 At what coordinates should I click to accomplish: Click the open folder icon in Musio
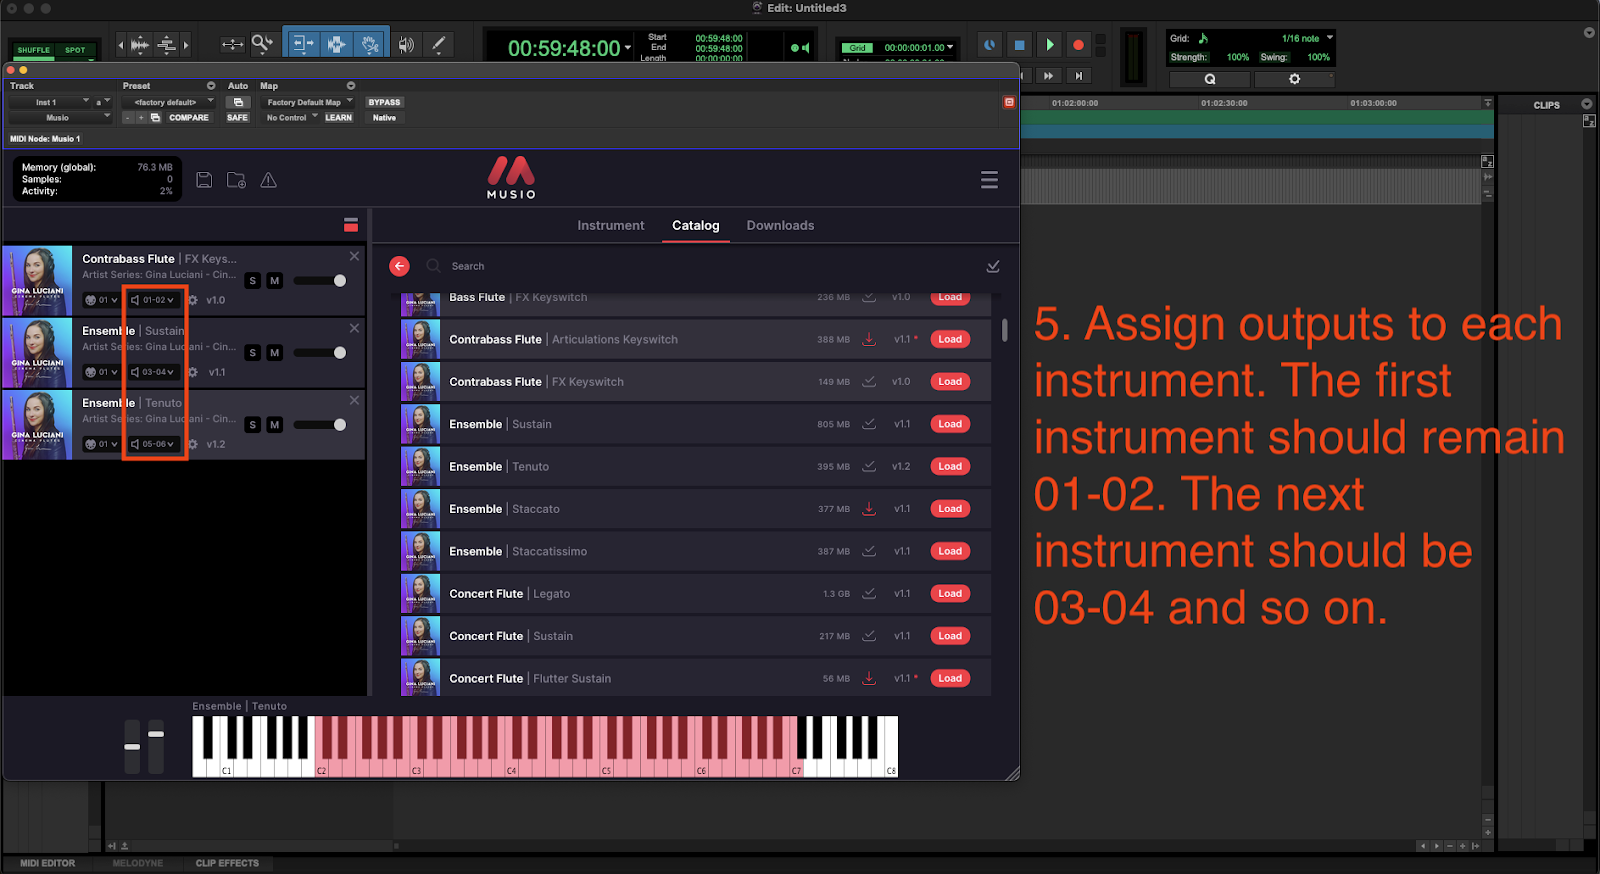pos(236,180)
